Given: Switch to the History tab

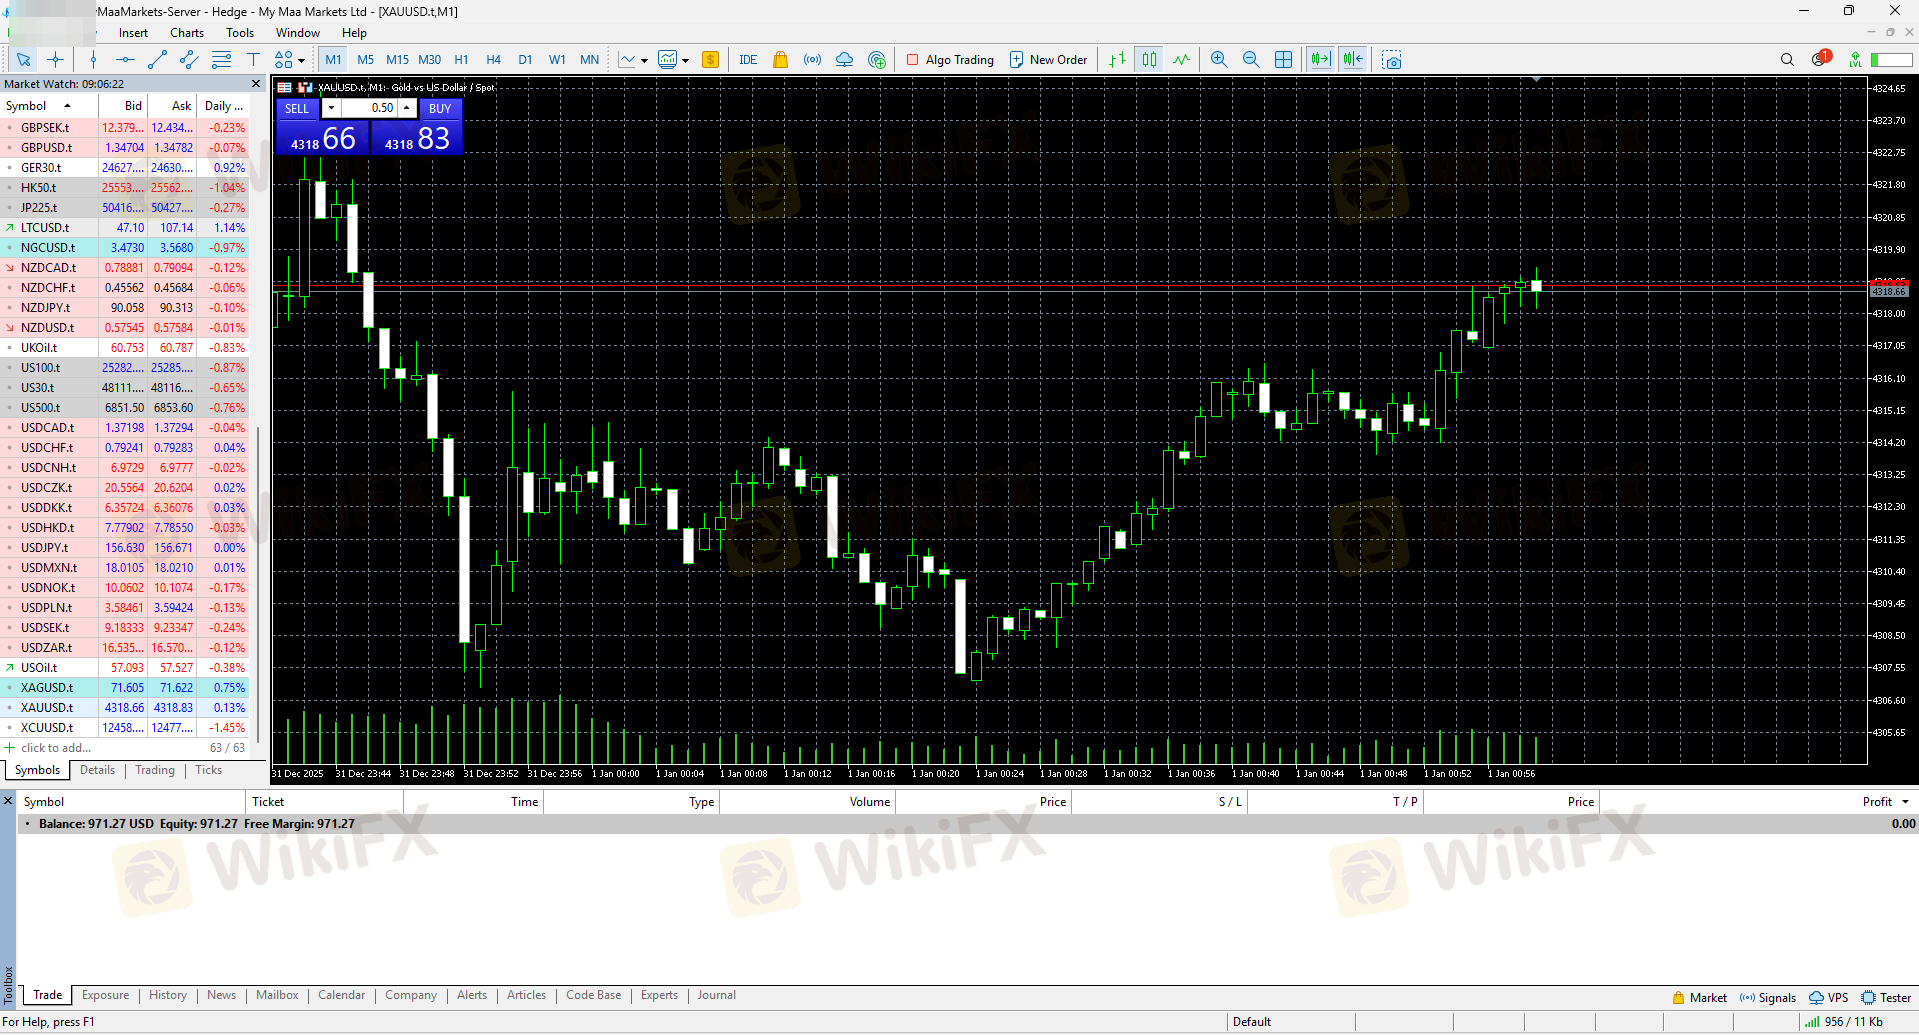Looking at the screenshot, I should (168, 995).
